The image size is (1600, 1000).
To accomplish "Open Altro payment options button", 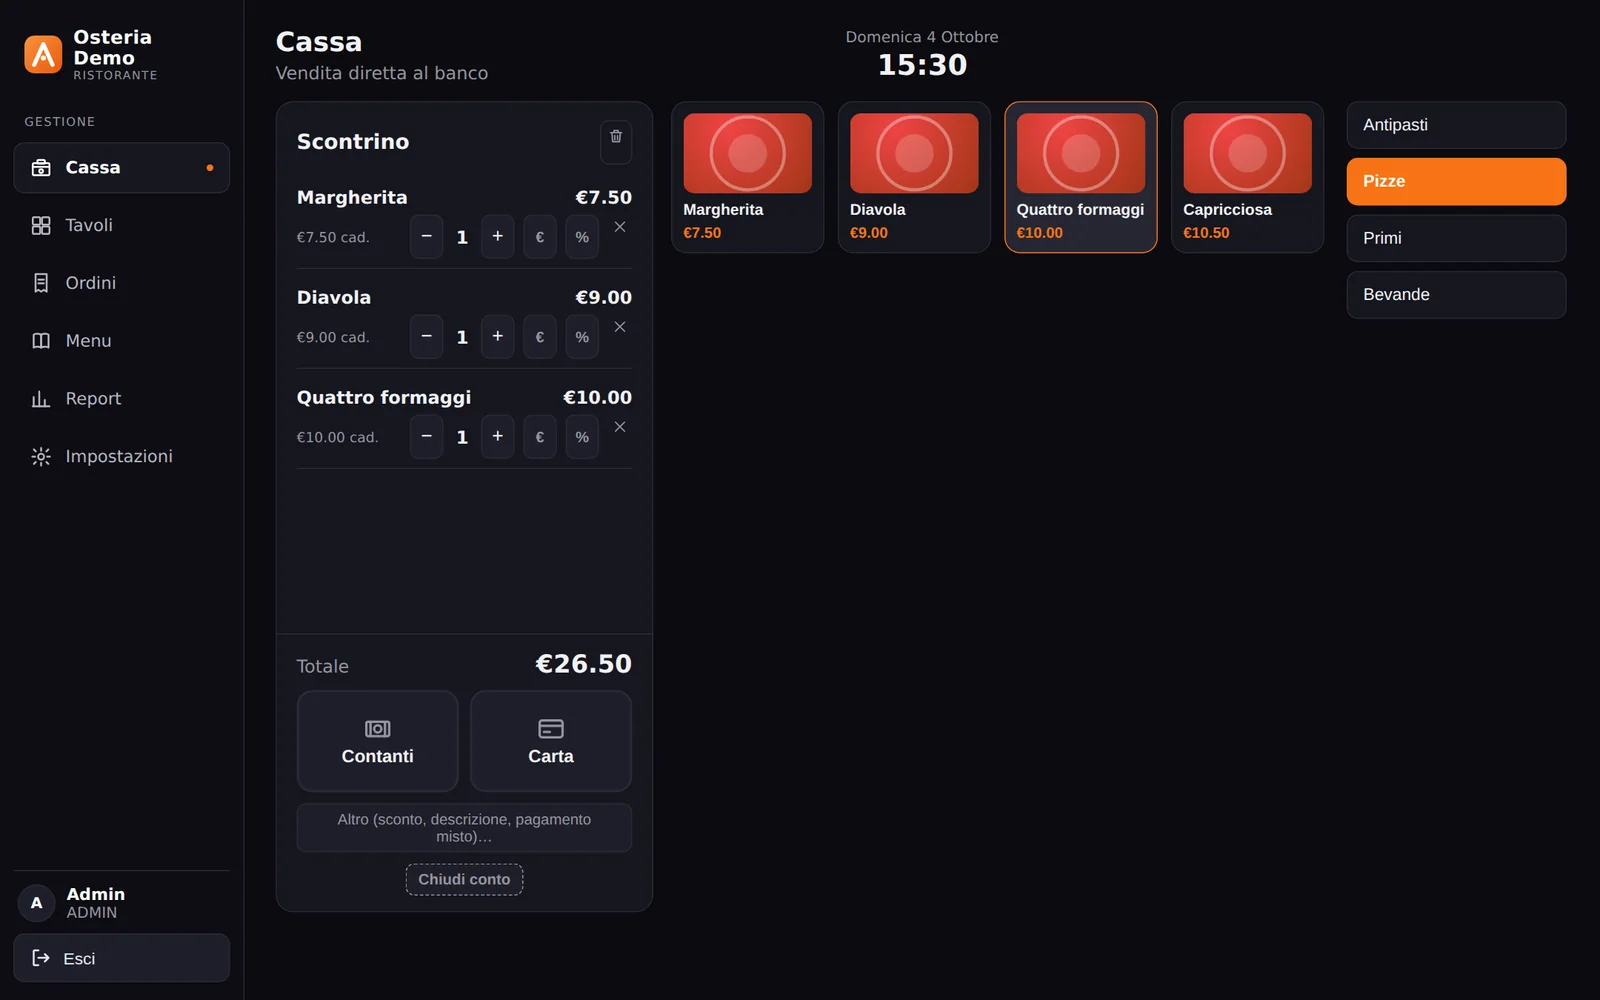I will click(x=464, y=828).
